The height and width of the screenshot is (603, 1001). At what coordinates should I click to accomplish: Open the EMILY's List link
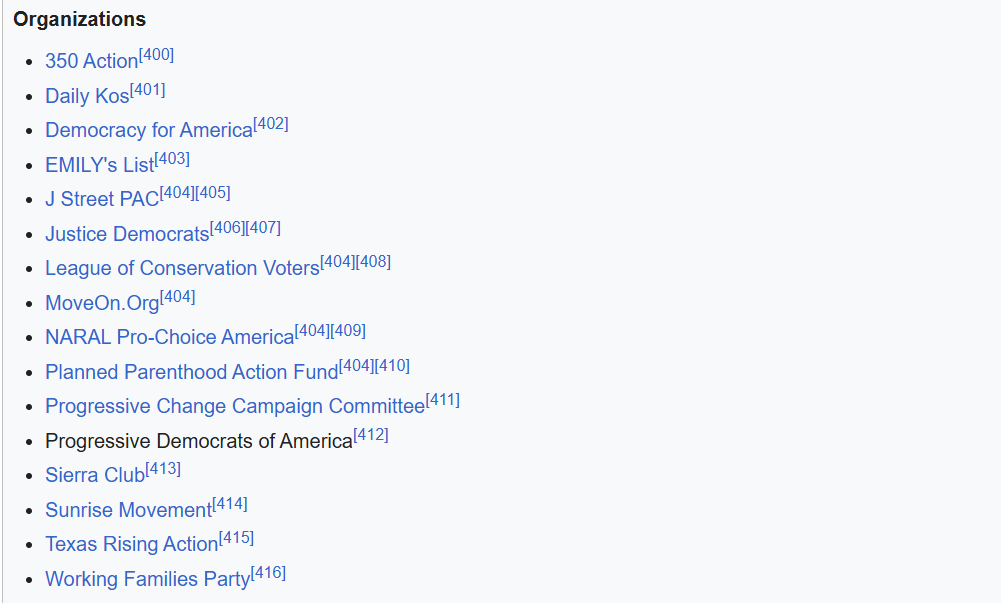(x=100, y=165)
